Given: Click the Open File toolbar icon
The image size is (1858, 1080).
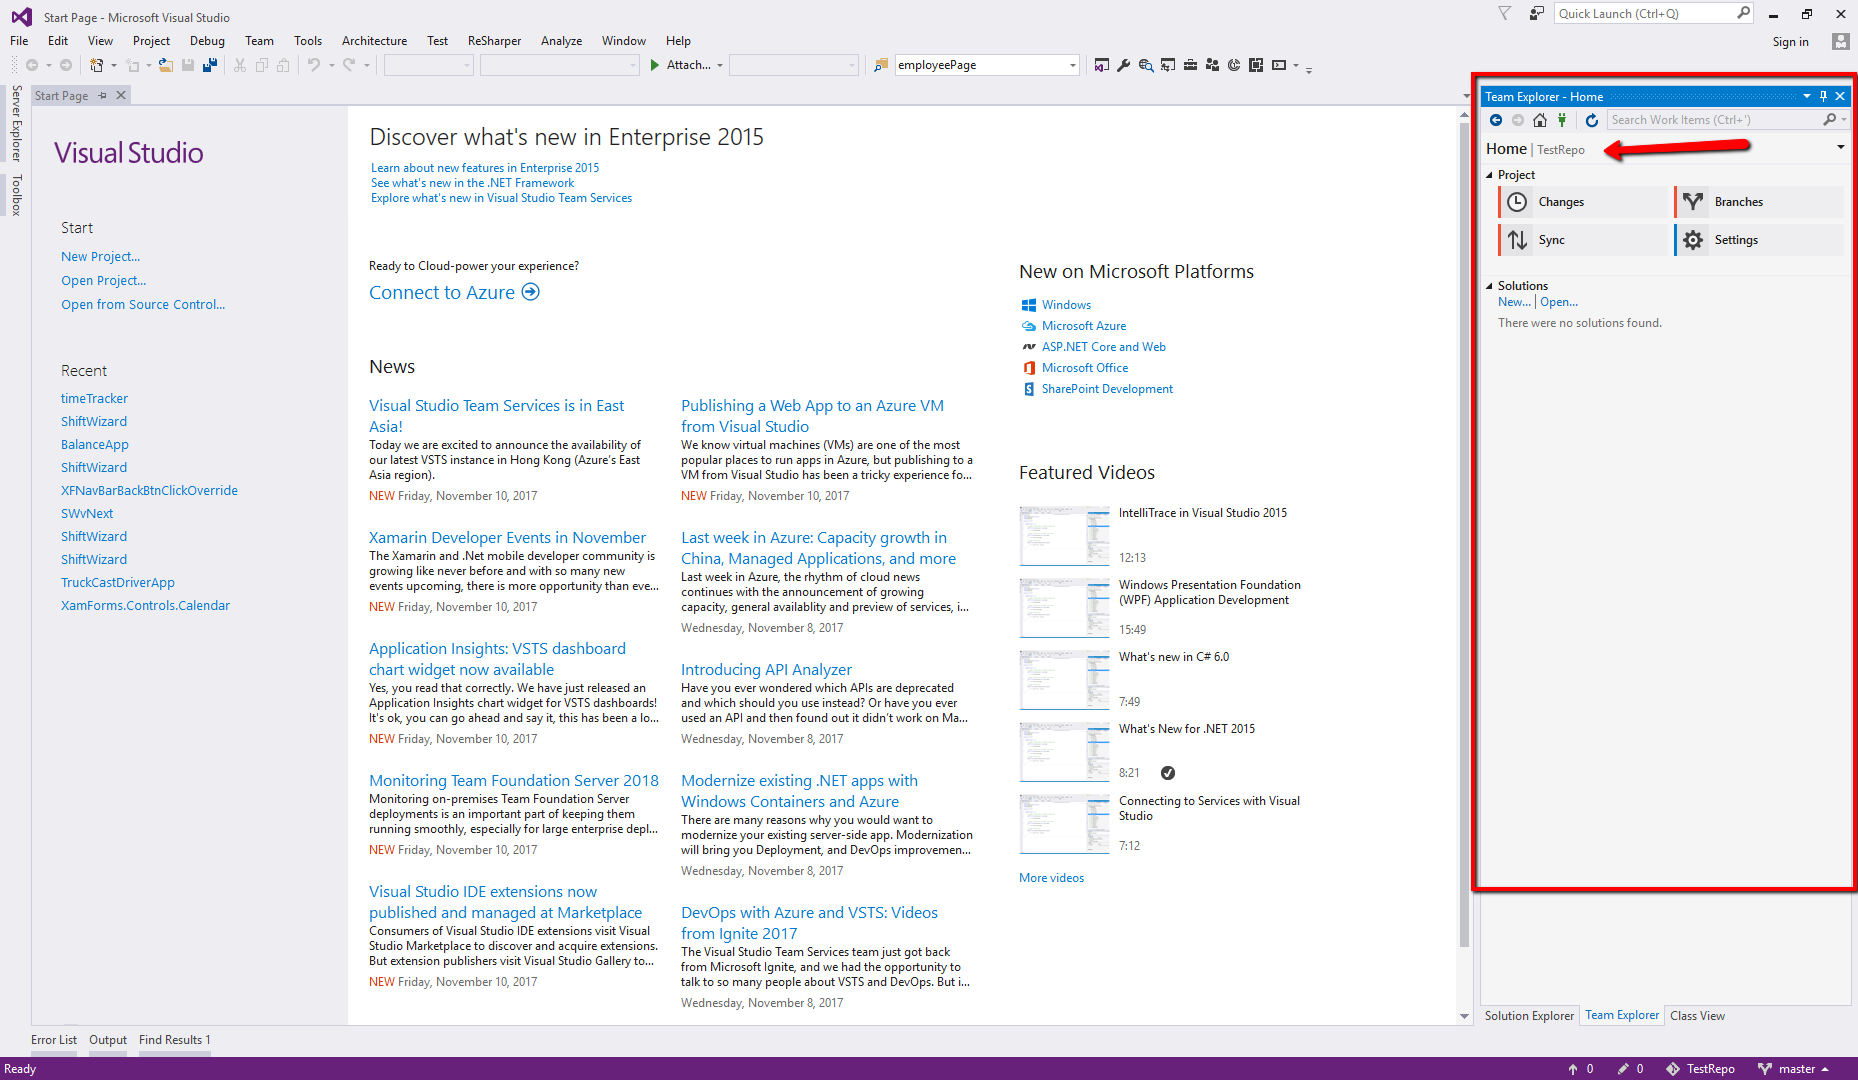Looking at the screenshot, I should tap(166, 65).
